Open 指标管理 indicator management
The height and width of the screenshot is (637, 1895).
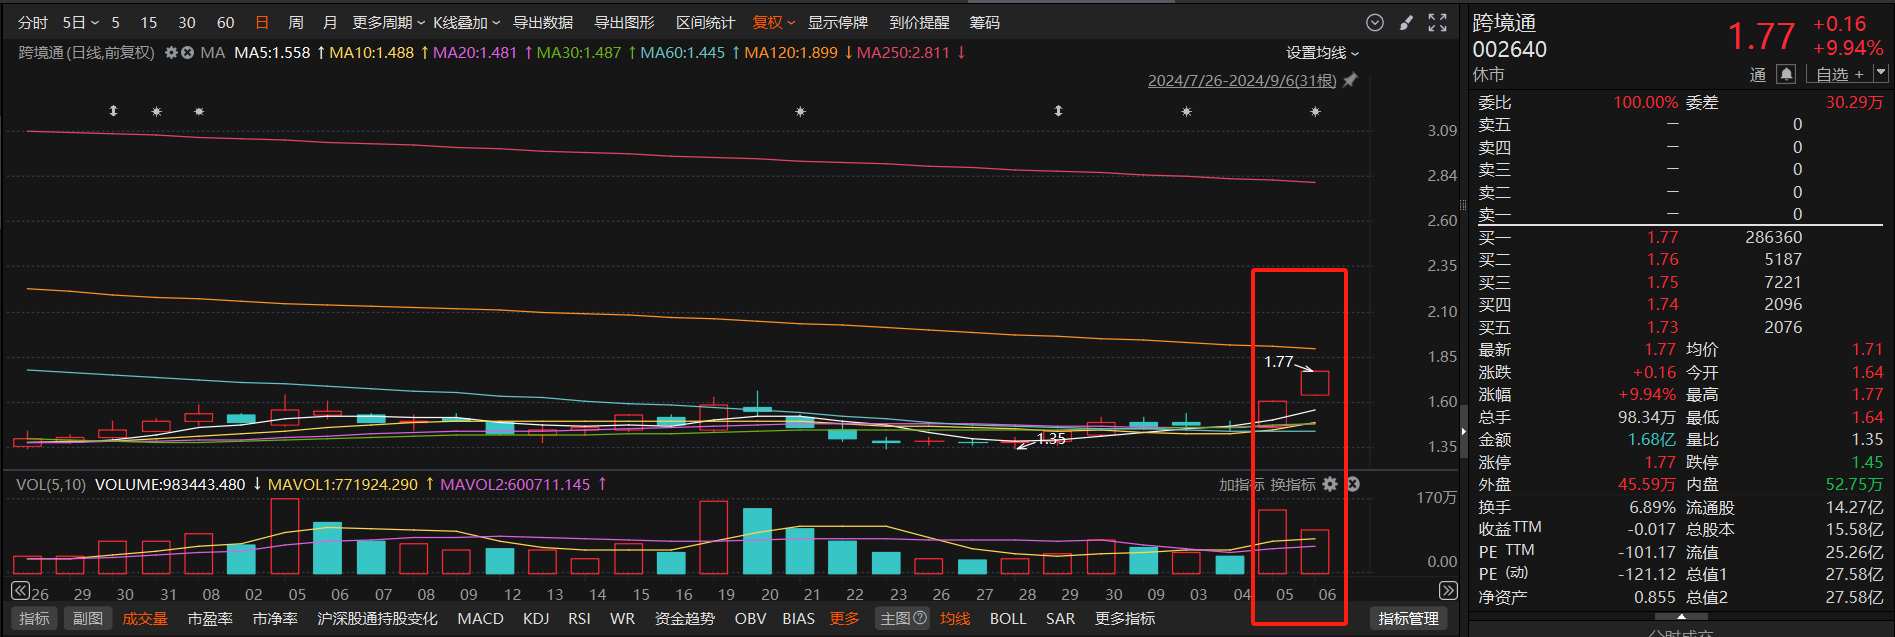1408,619
